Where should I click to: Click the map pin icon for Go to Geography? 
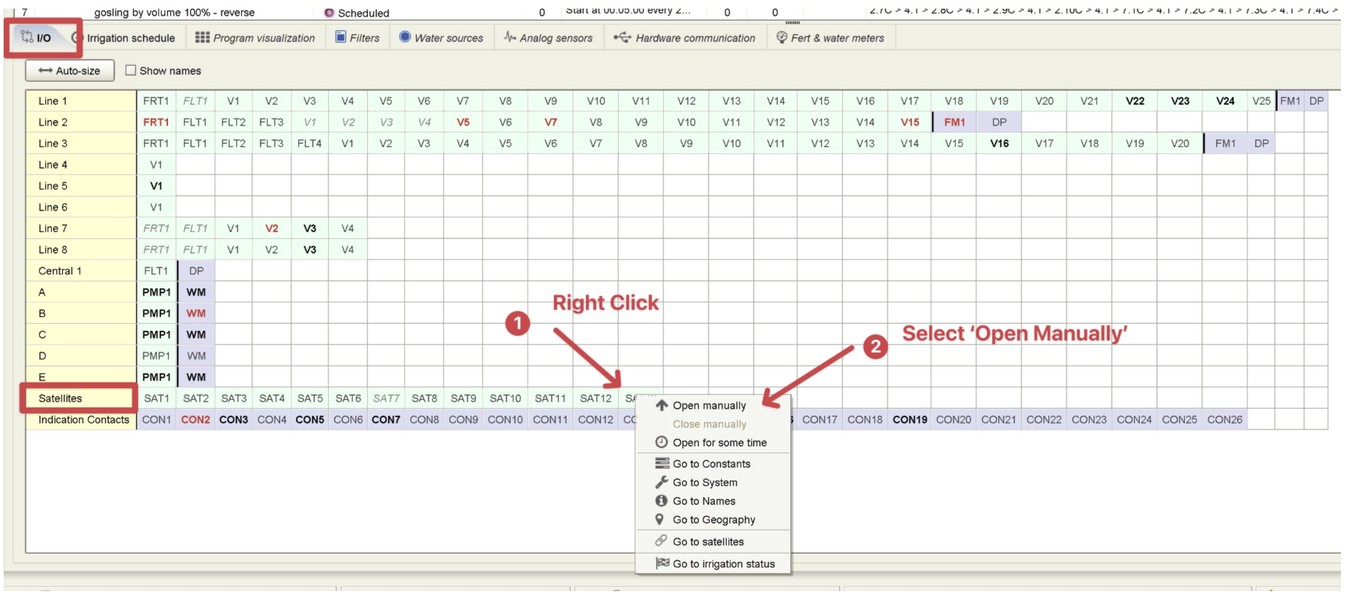pos(660,520)
